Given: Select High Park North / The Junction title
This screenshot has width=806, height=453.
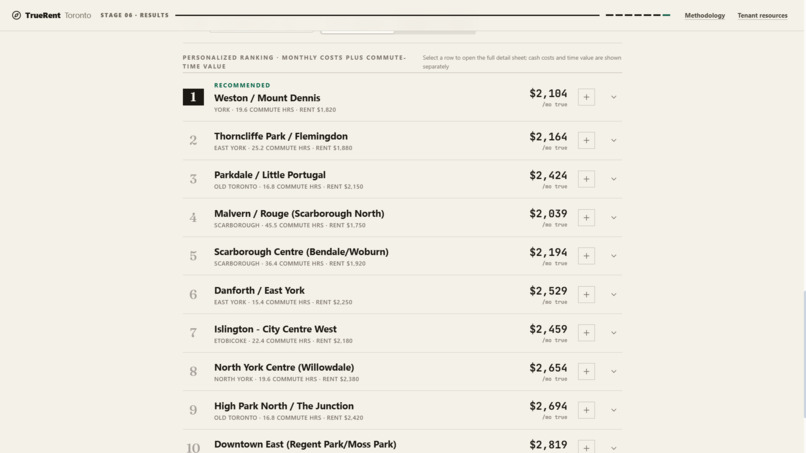Looking at the screenshot, I should (x=283, y=406).
